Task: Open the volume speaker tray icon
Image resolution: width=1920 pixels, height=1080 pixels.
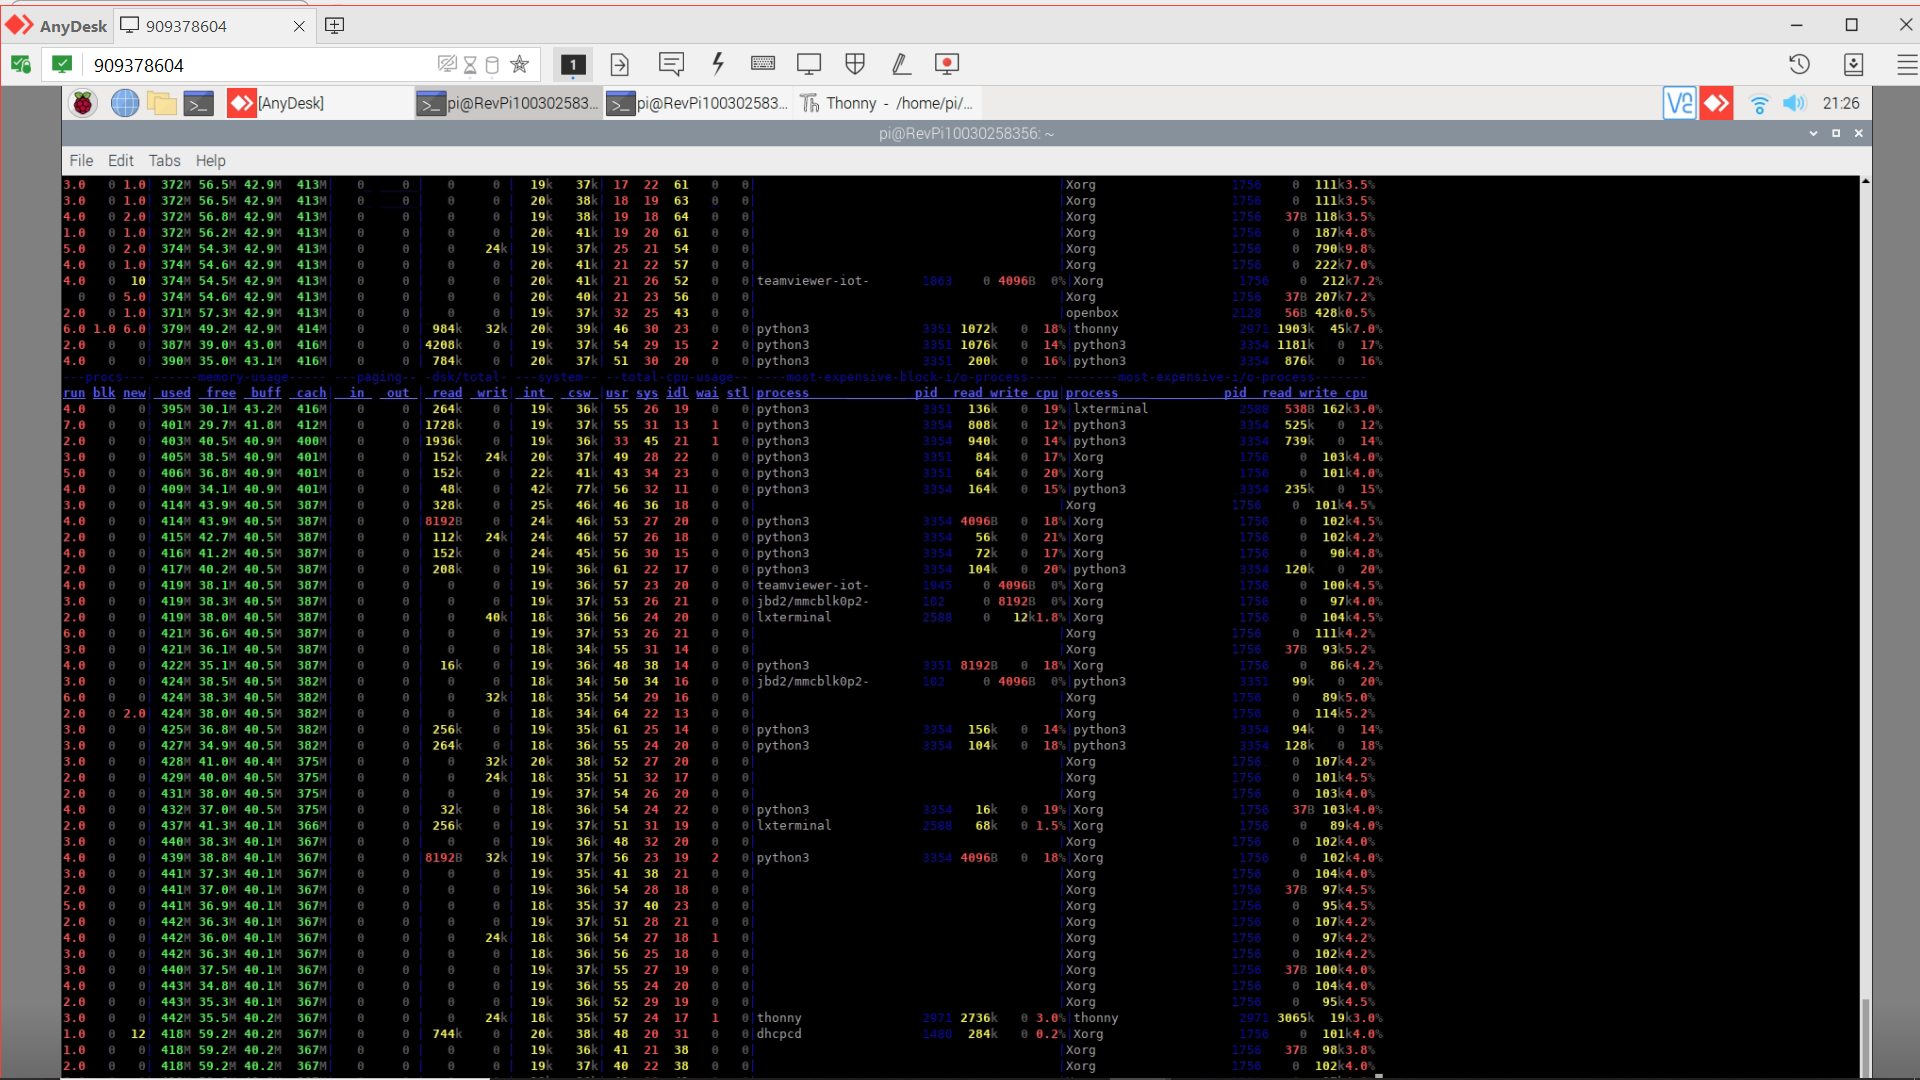Action: (x=1795, y=103)
